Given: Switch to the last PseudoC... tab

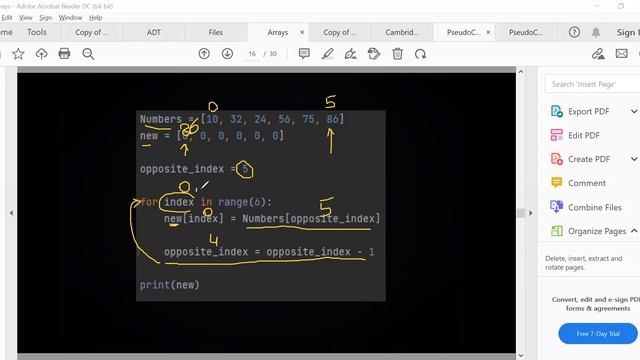Looking at the screenshot, I should 526,32.
